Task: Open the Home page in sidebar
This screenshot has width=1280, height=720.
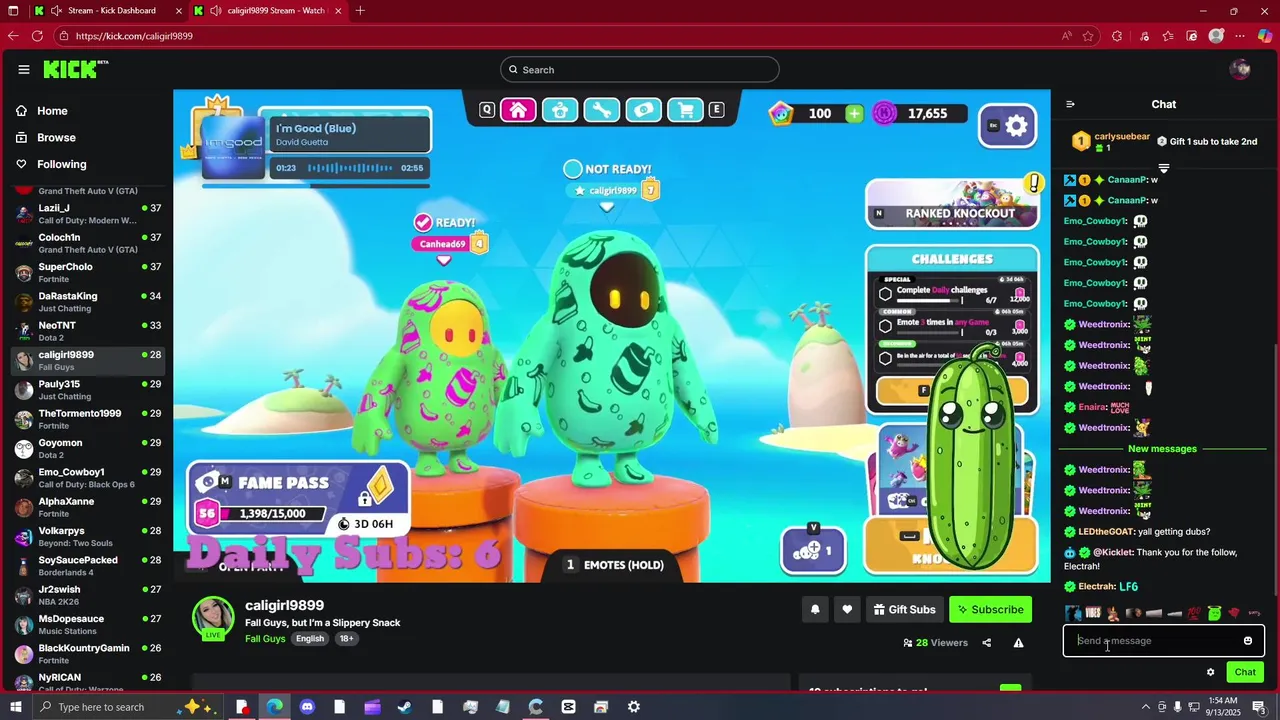Action: pos(52,111)
